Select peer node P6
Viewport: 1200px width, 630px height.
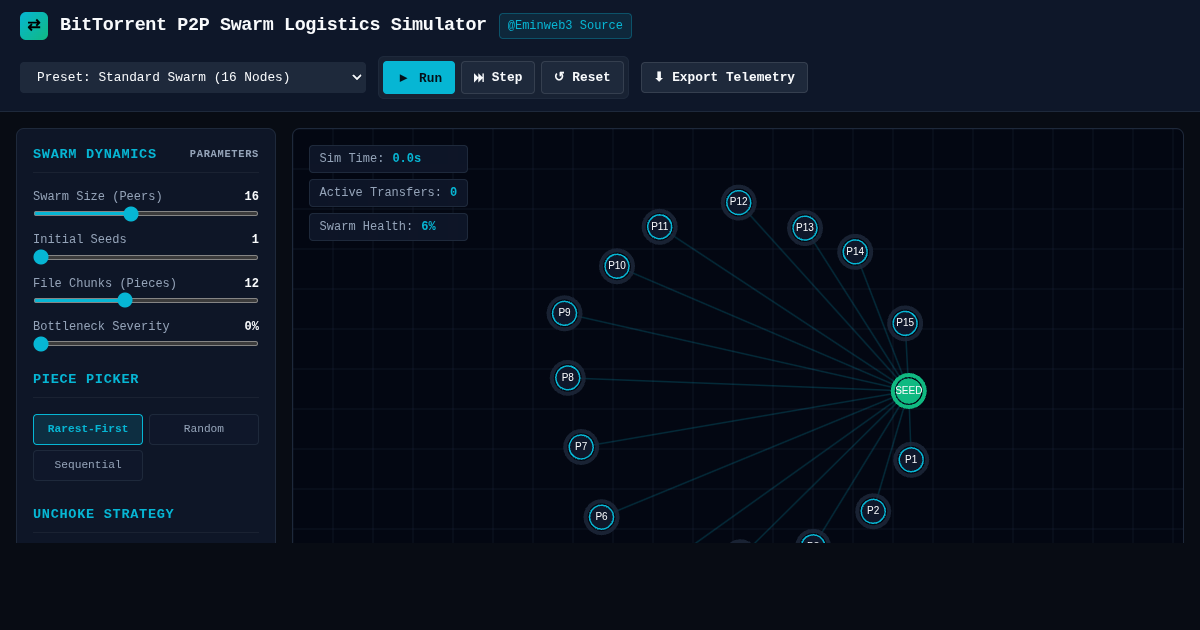point(601,517)
